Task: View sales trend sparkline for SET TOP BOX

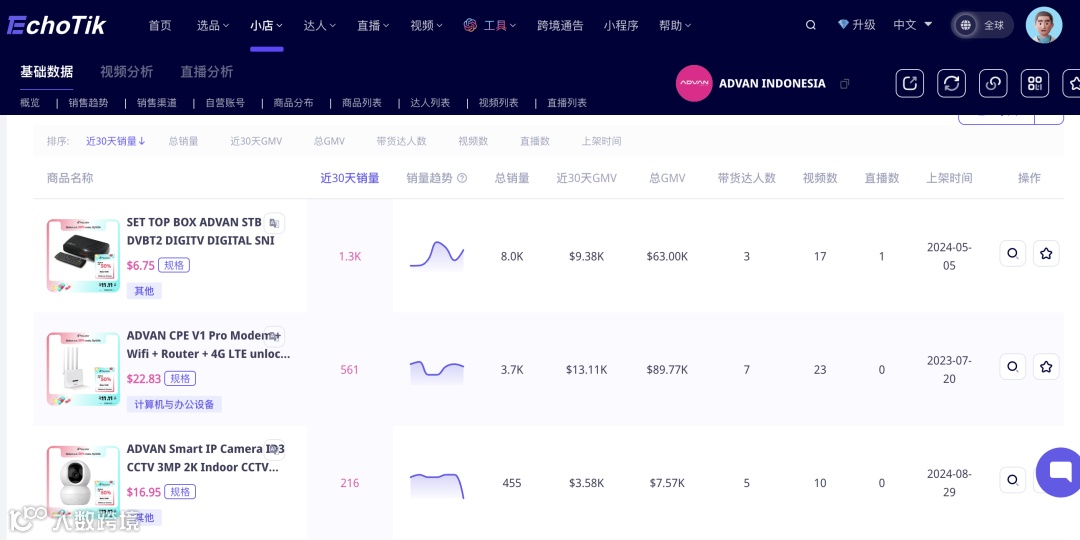Action: point(437,255)
